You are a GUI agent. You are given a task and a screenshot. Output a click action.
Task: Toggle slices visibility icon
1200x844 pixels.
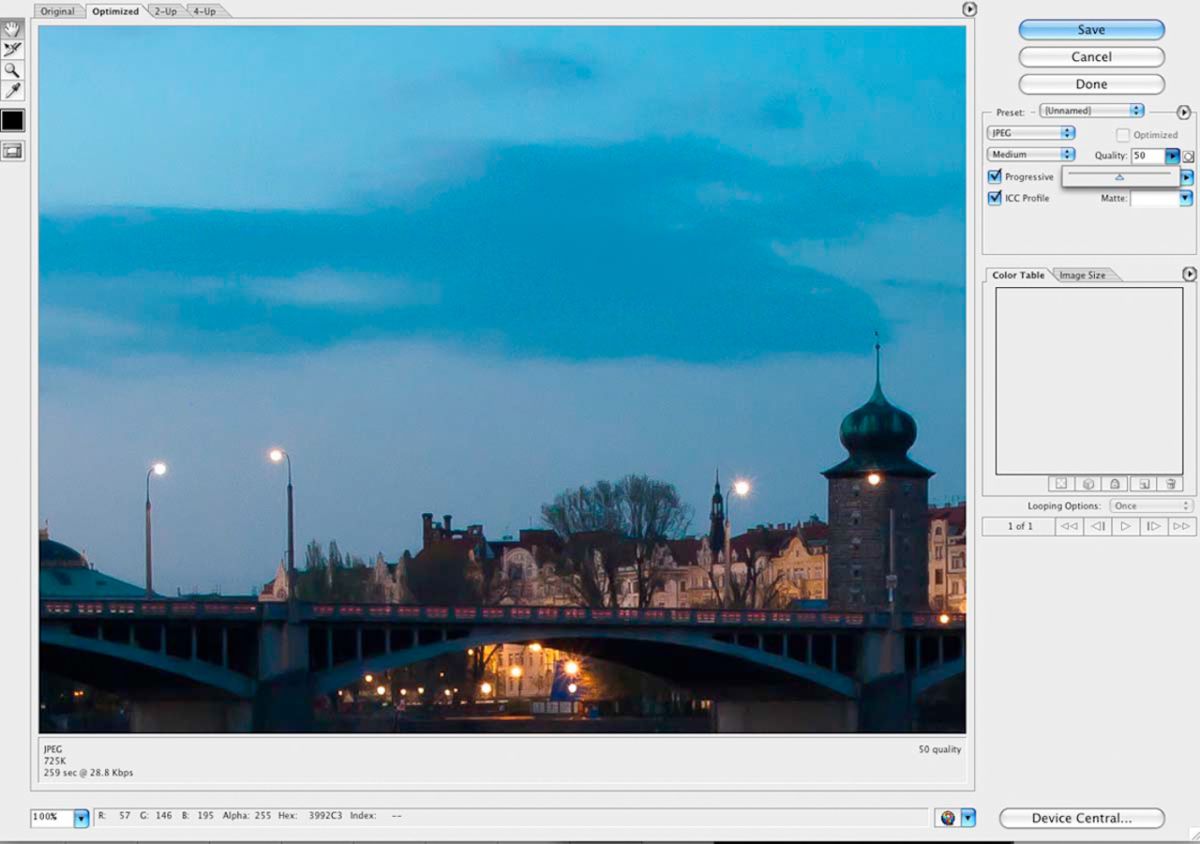(x=13, y=151)
